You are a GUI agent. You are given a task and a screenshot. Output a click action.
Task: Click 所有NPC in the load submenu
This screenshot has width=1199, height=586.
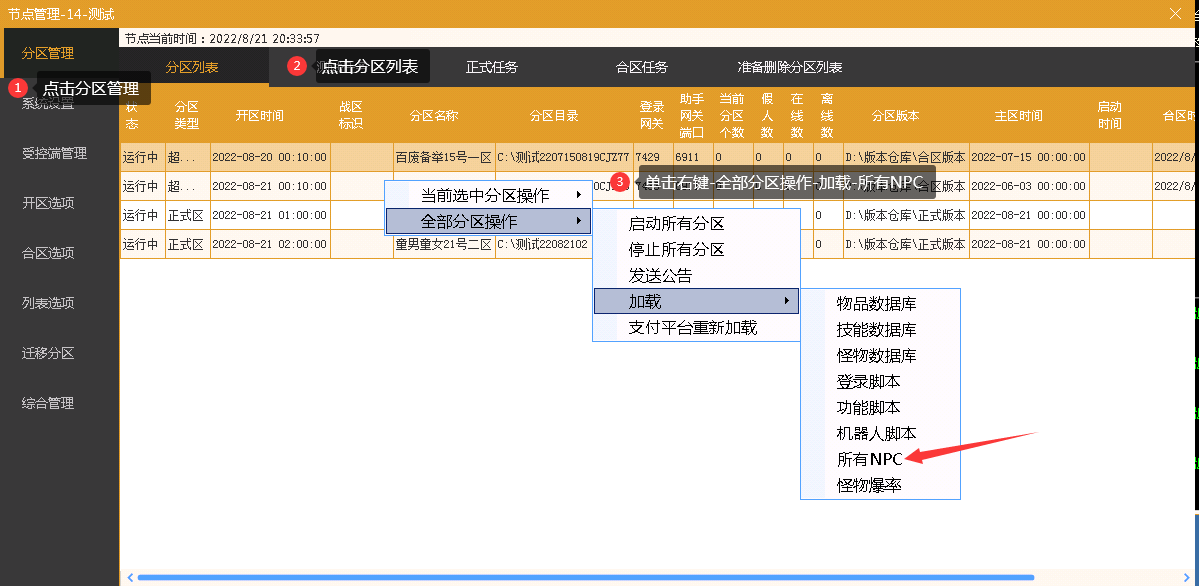point(869,460)
